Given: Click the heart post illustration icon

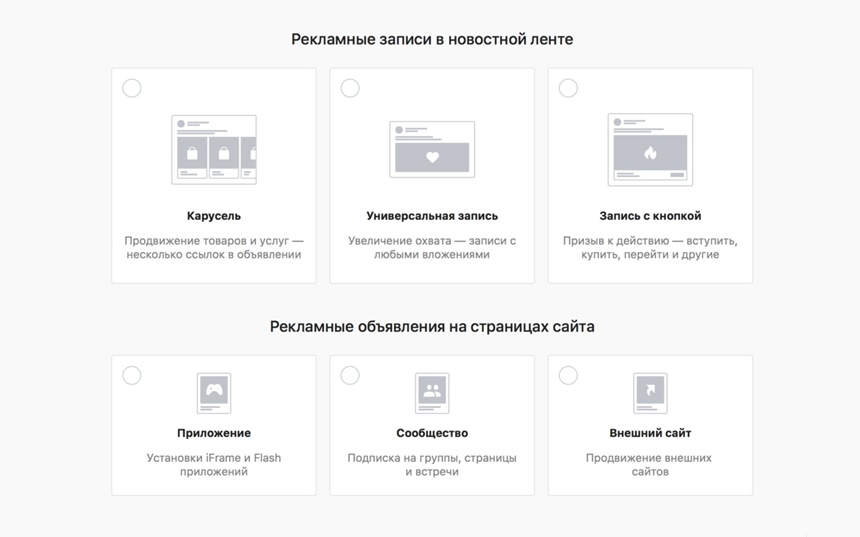Looking at the screenshot, I should (432, 150).
